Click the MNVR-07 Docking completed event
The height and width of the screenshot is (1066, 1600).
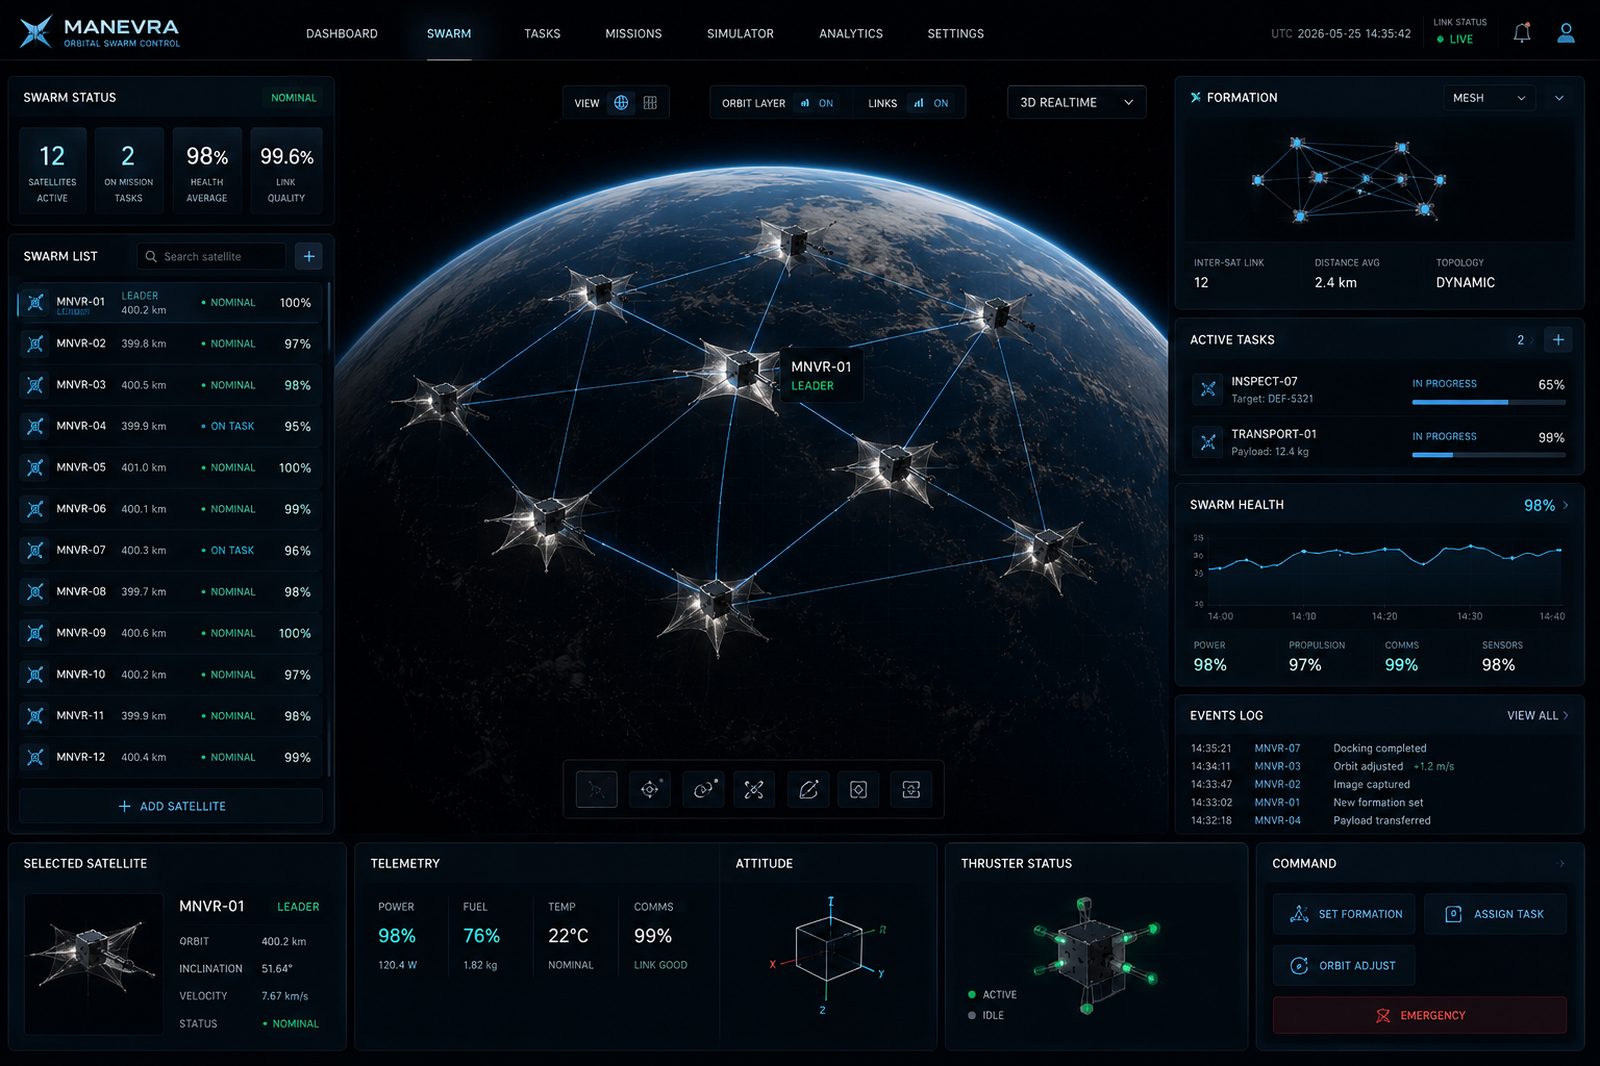(x=1310, y=748)
